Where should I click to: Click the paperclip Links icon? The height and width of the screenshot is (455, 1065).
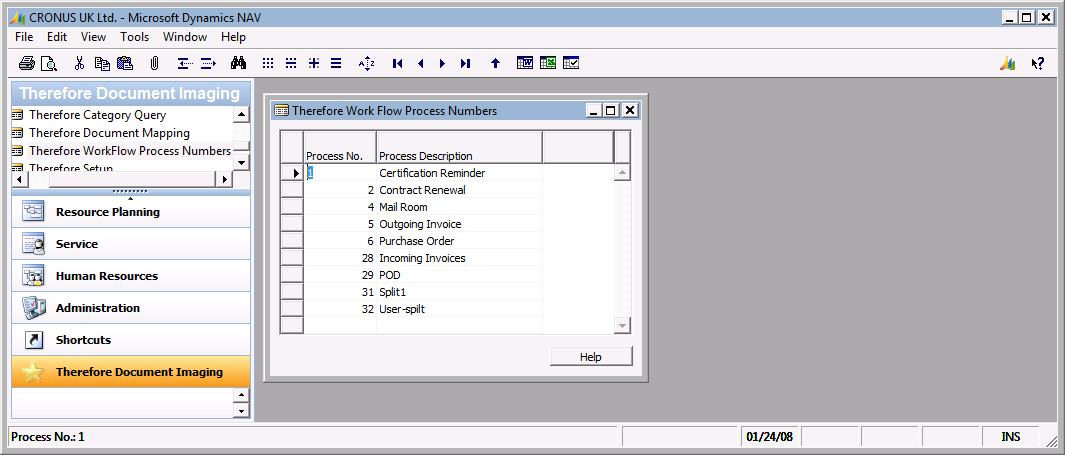[154, 63]
